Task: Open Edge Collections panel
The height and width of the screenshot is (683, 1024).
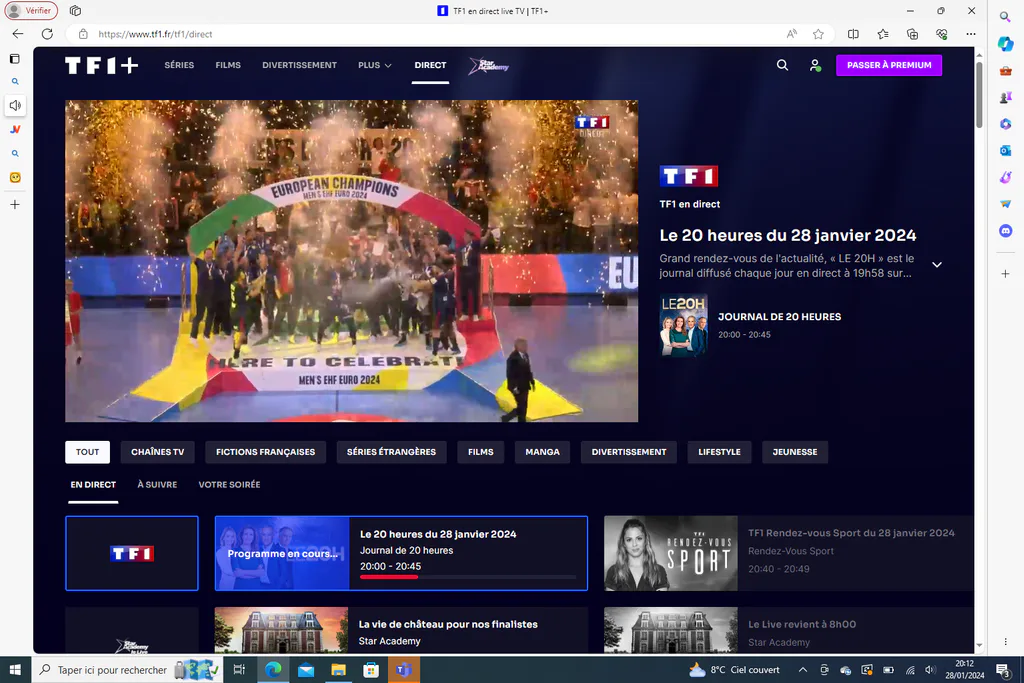Action: pos(912,34)
